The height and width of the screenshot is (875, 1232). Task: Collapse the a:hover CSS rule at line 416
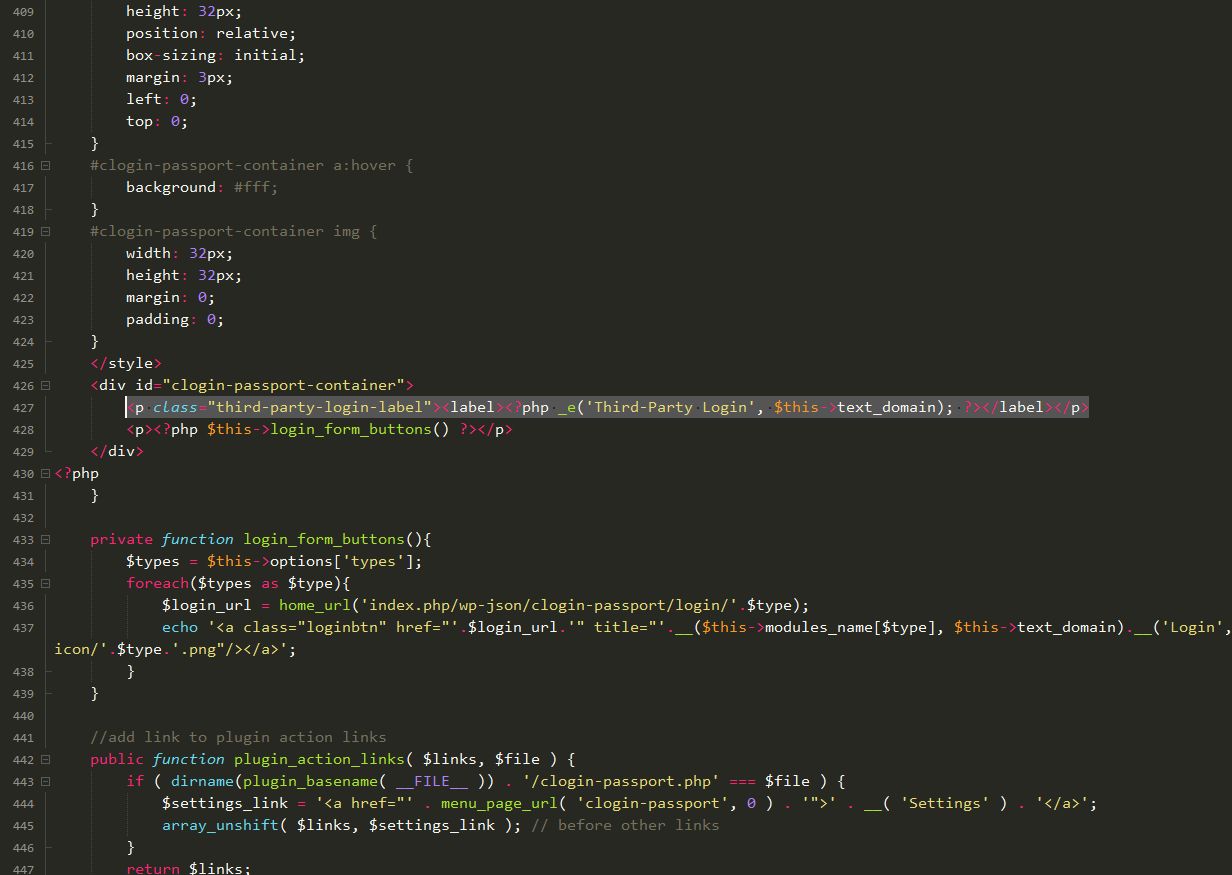pos(46,166)
